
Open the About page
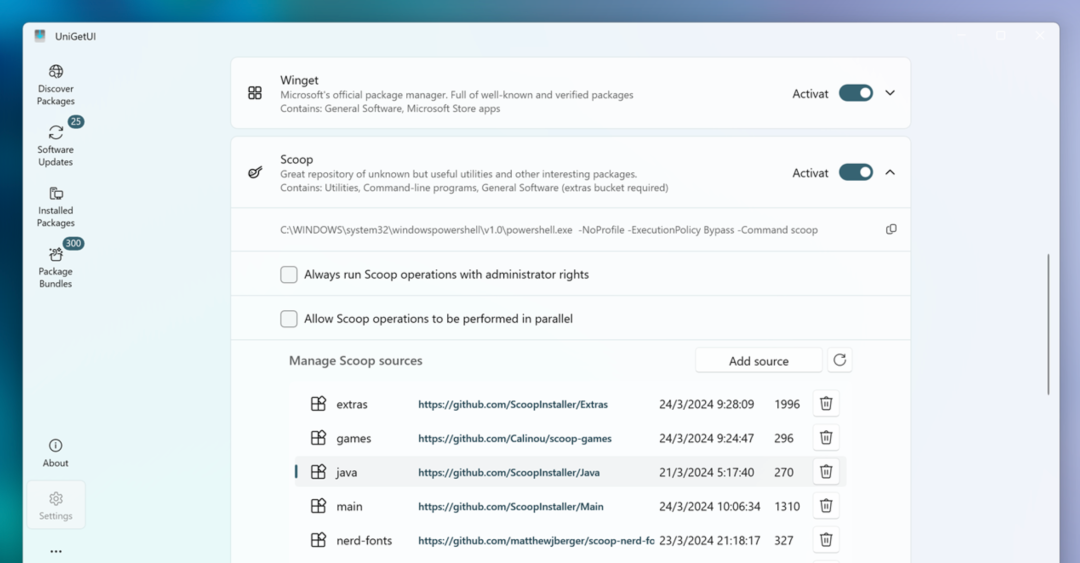point(56,452)
